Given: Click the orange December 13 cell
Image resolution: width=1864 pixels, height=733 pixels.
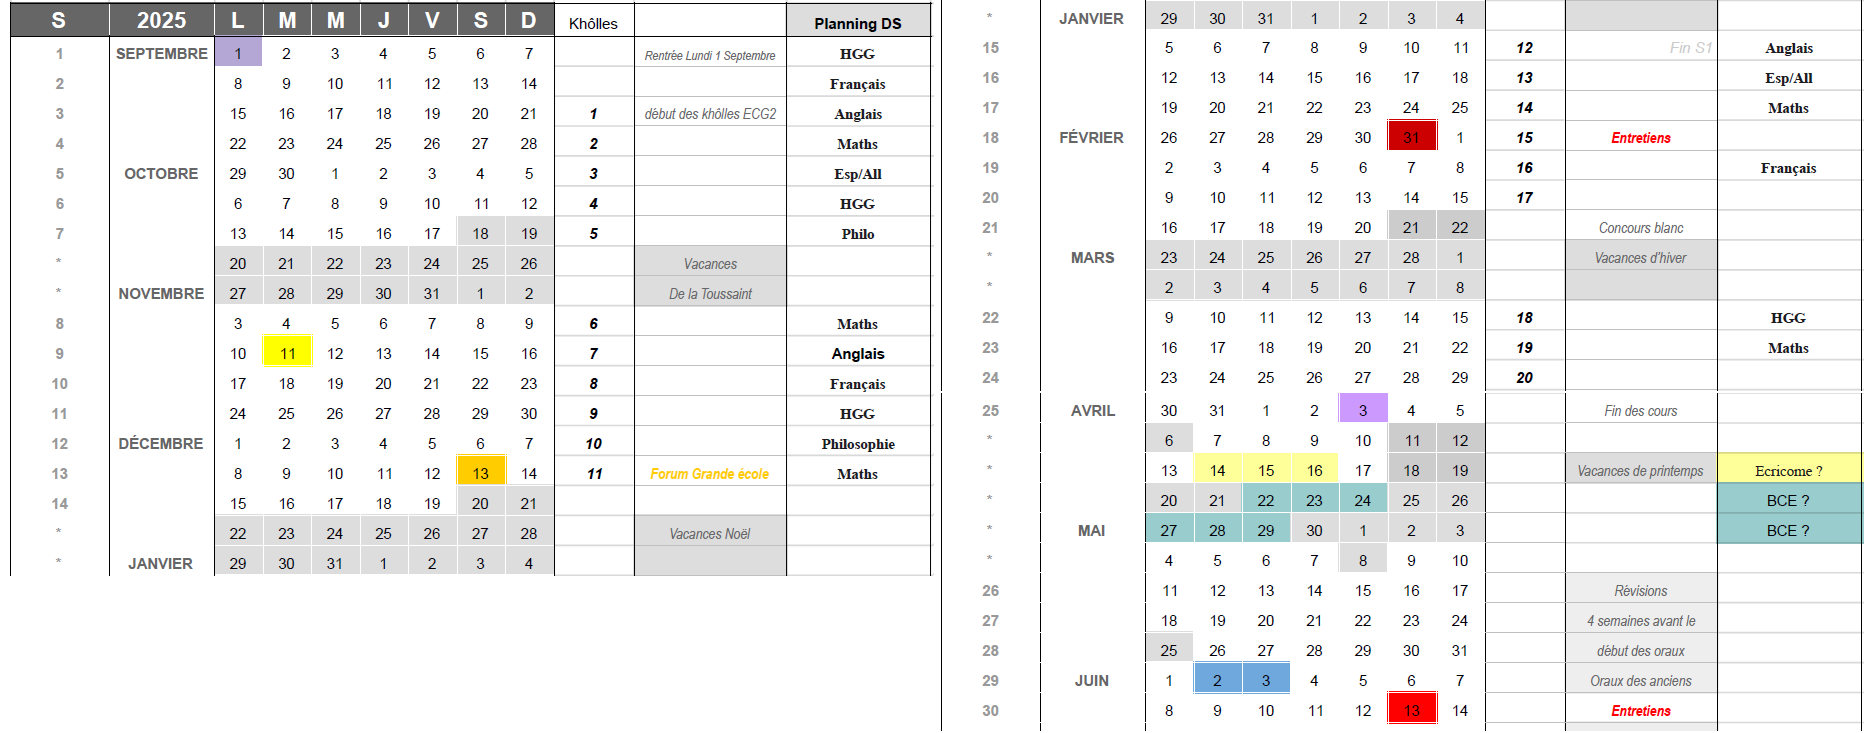Looking at the screenshot, I should (x=481, y=473).
